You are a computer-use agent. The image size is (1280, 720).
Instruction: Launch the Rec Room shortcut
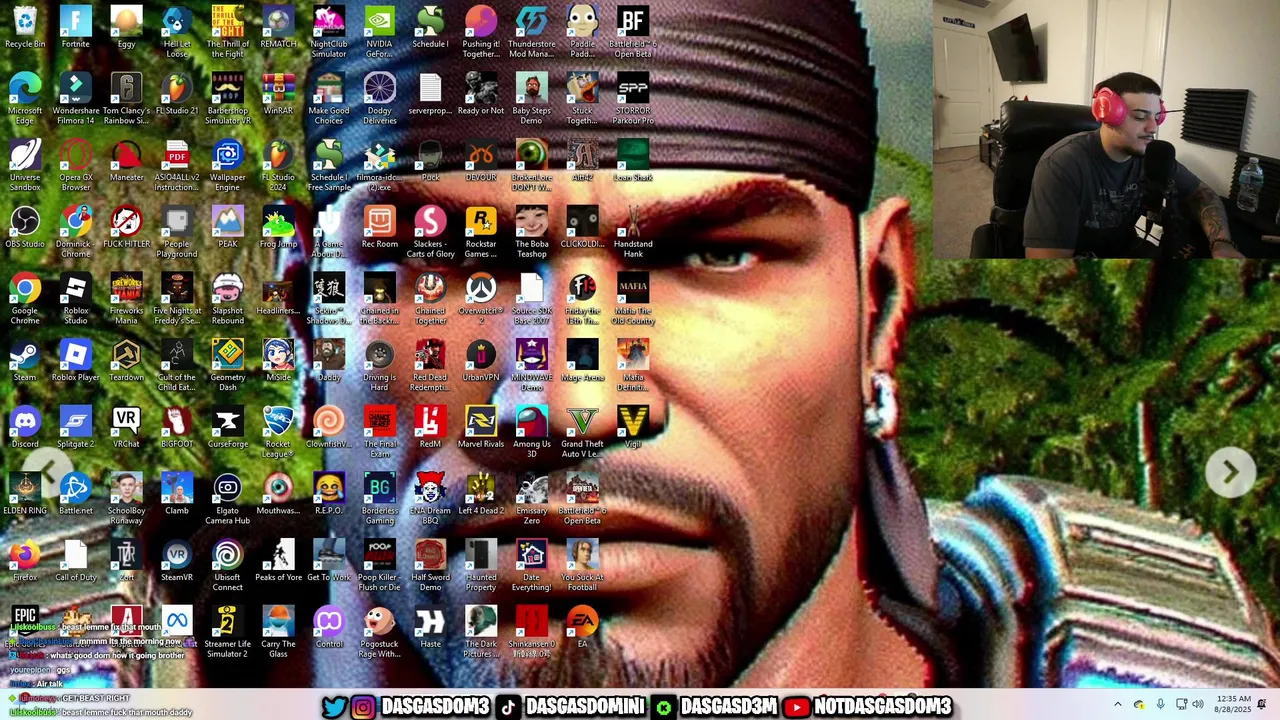(x=380, y=227)
